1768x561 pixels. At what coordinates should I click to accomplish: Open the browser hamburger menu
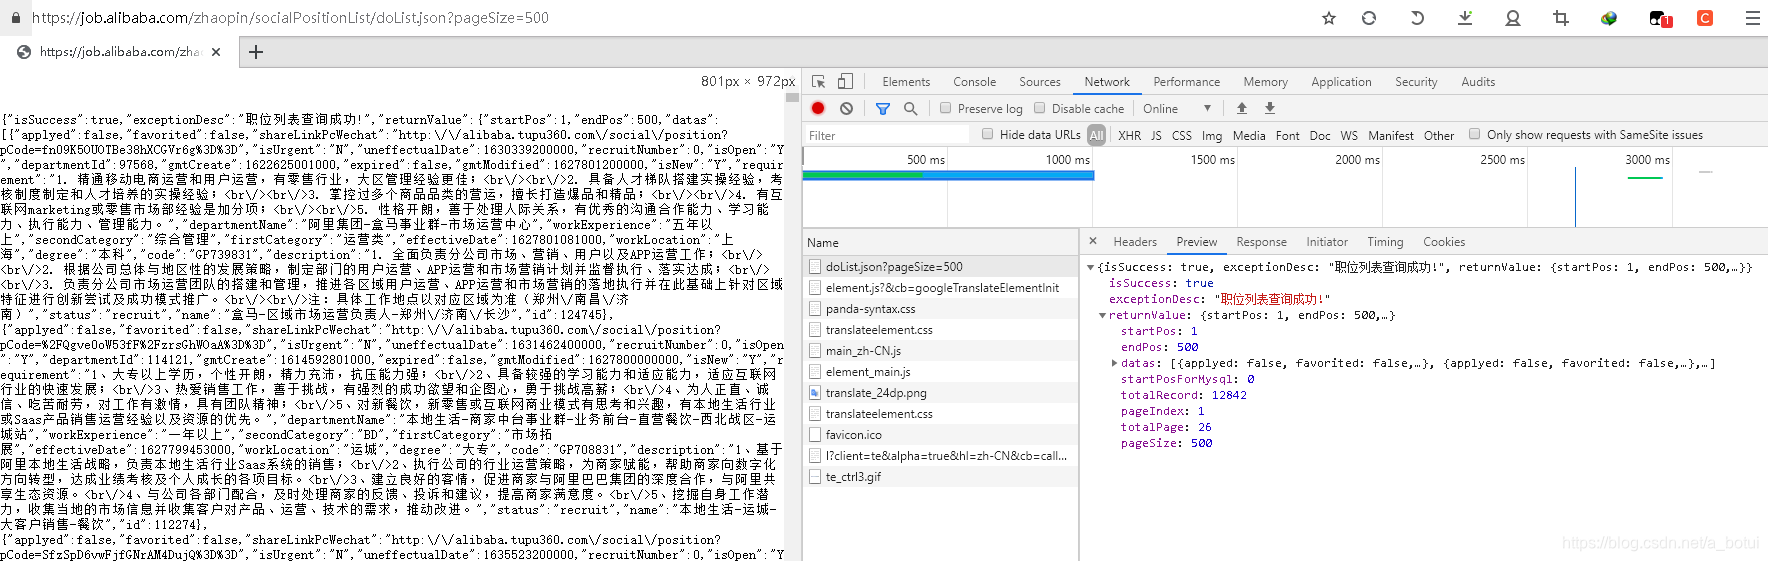[x=1753, y=18]
